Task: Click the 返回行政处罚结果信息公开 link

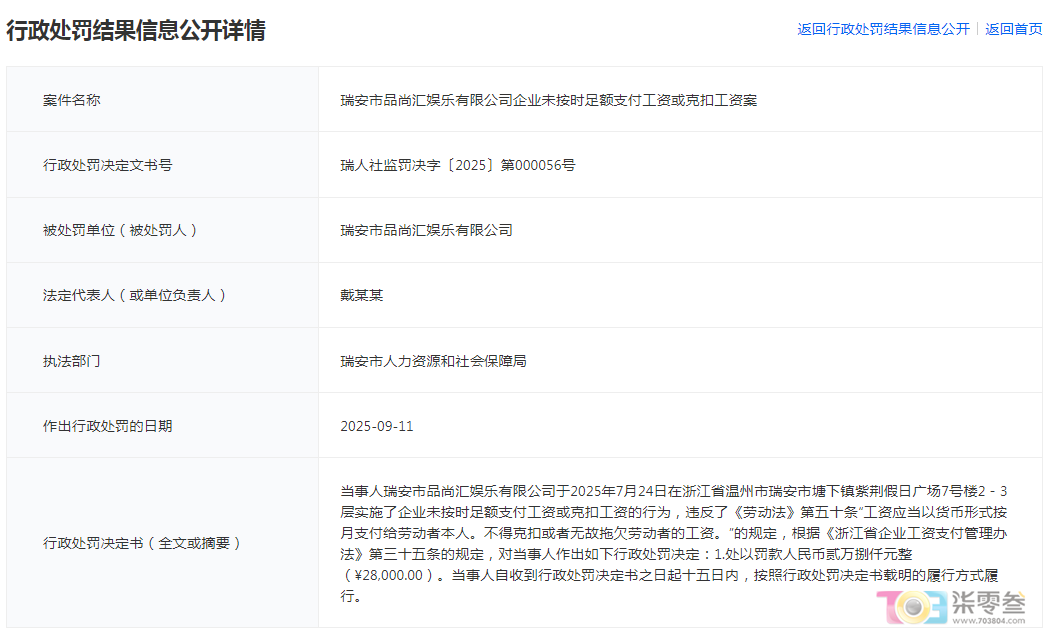Action: pyautogui.click(x=883, y=29)
